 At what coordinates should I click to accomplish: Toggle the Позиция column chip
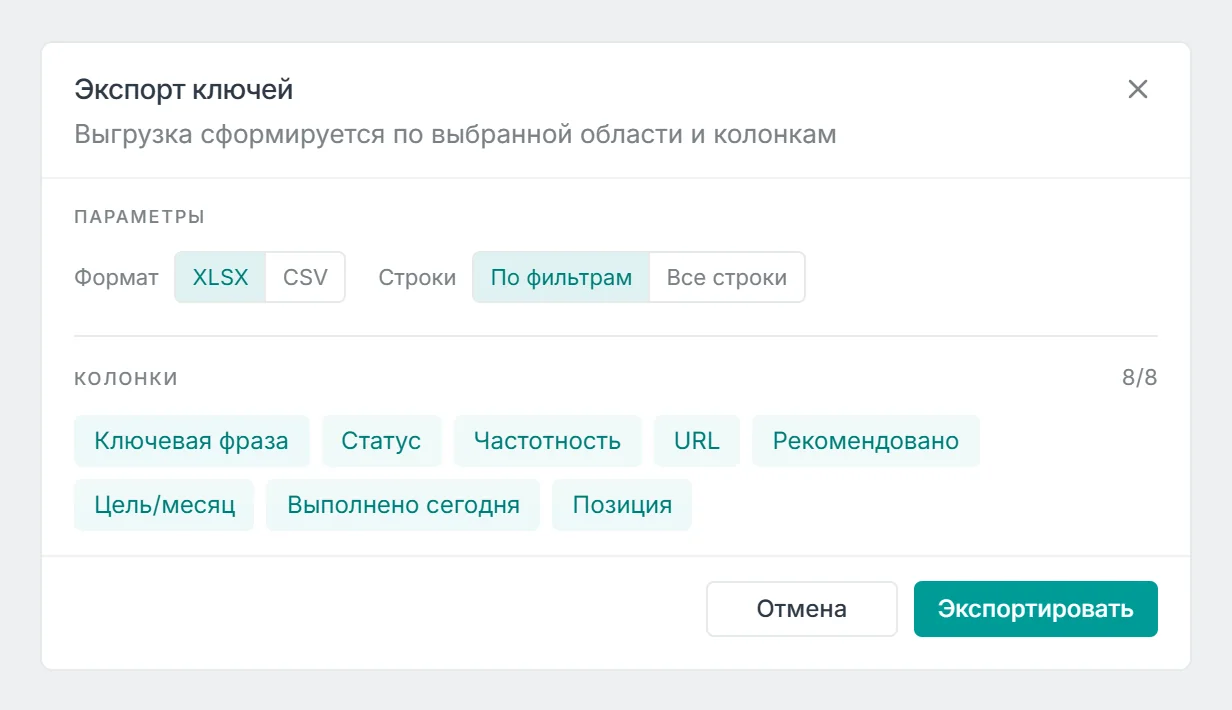622,505
